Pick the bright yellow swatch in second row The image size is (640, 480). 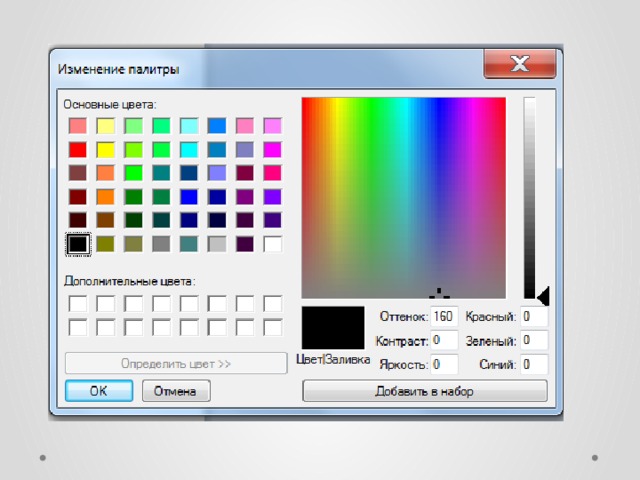[105, 149]
